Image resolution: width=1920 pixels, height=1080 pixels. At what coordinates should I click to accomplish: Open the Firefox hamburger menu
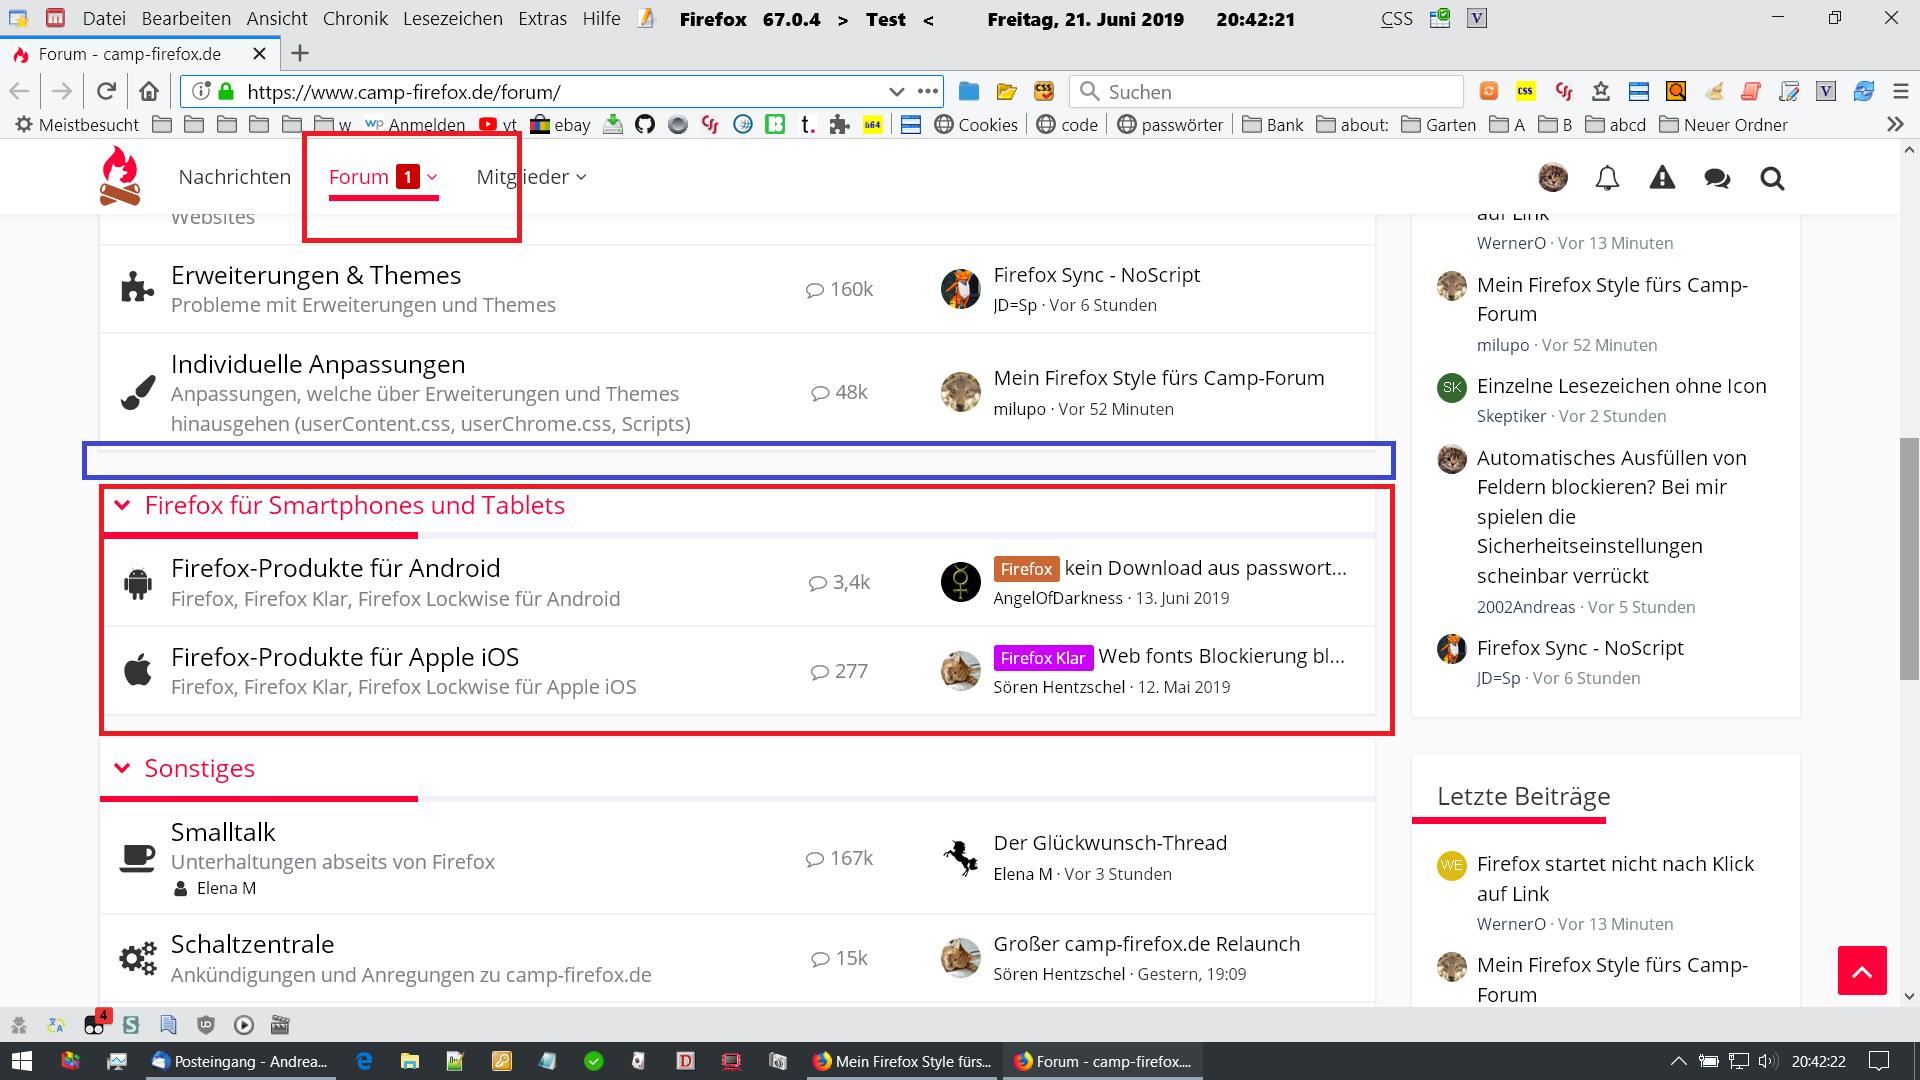coord(1901,92)
